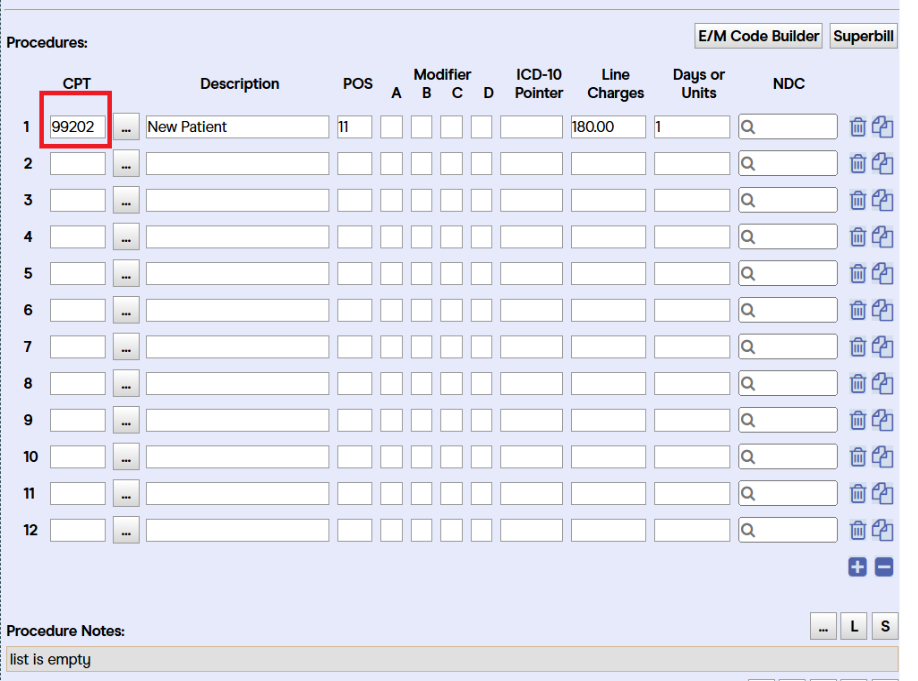
Task: Copy procedure row 8 using duplicate icon
Action: [x=883, y=384]
